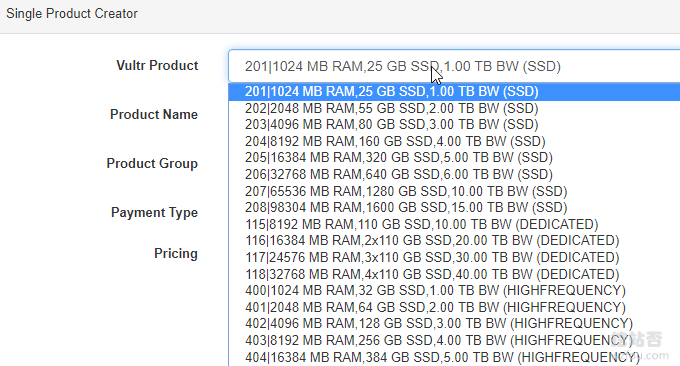Select 208|98304 MB RAM,1600 GB SSD plan

(x=454, y=208)
